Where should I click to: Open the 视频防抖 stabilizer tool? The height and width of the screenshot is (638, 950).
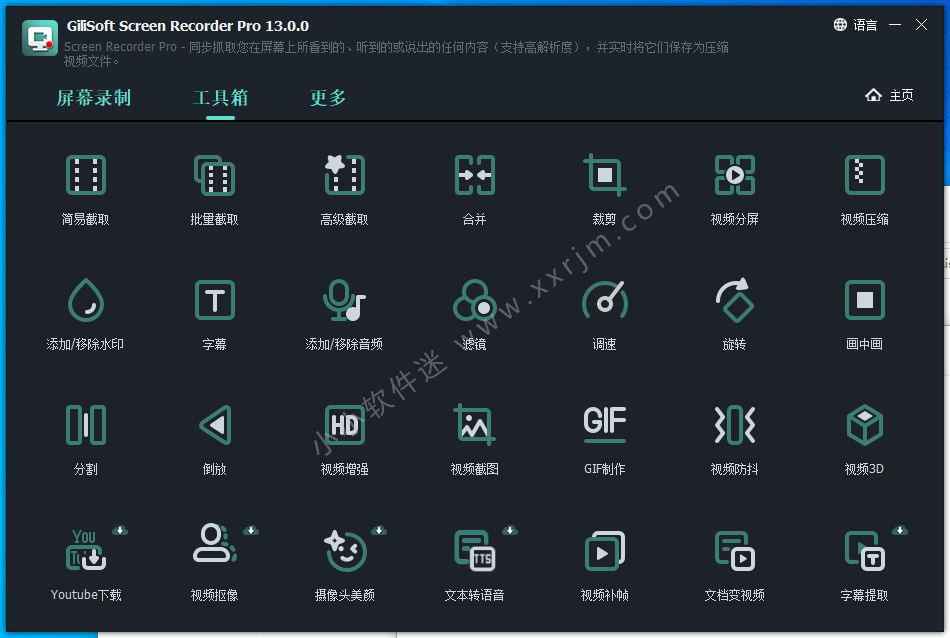pyautogui.click(x=734, y=440)
